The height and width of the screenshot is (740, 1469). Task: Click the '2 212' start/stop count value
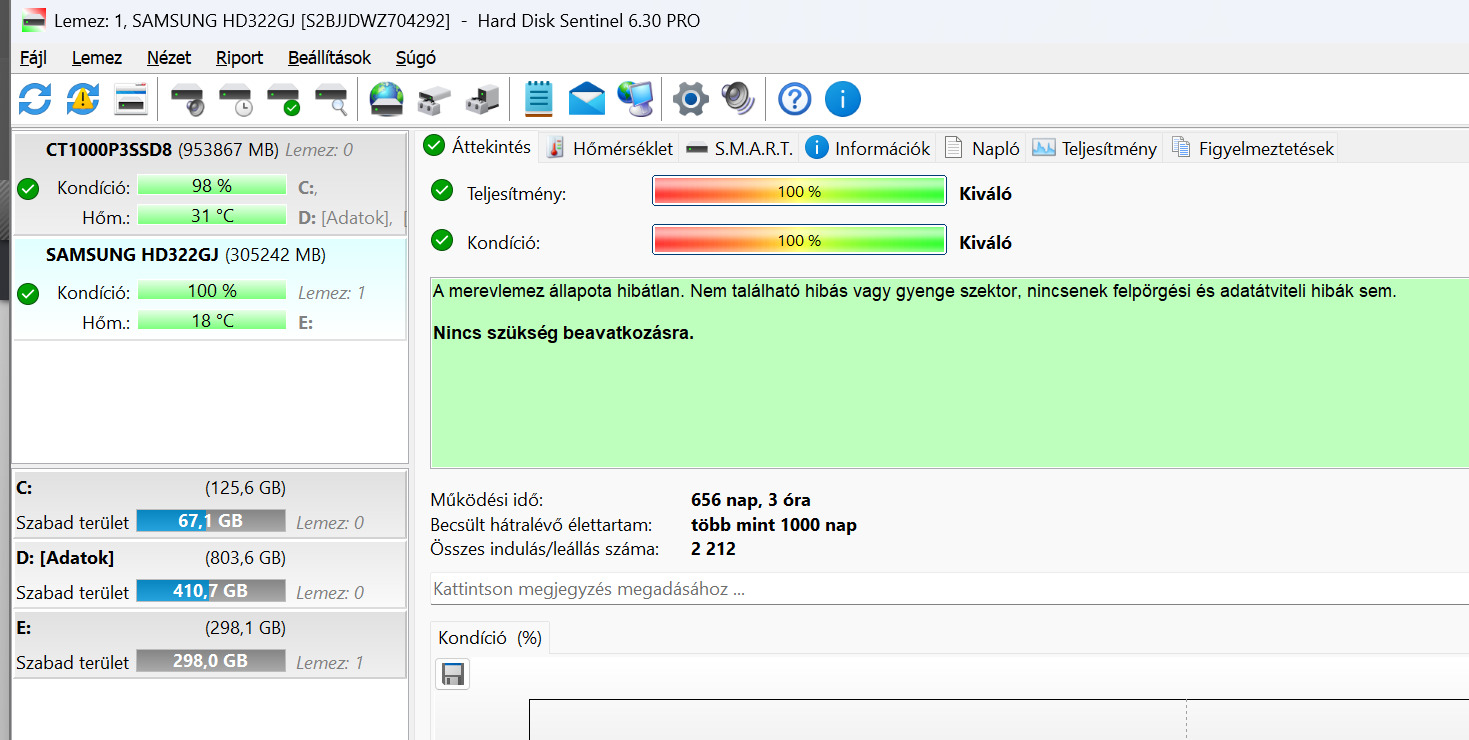click(713, 549)
